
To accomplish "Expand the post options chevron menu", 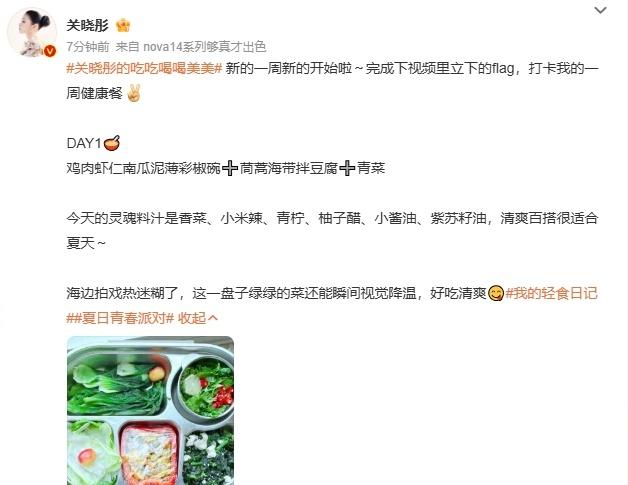I will click(600, 10).
